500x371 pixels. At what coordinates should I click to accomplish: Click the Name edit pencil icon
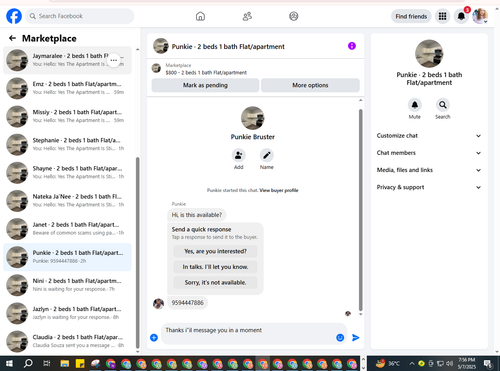267,155
